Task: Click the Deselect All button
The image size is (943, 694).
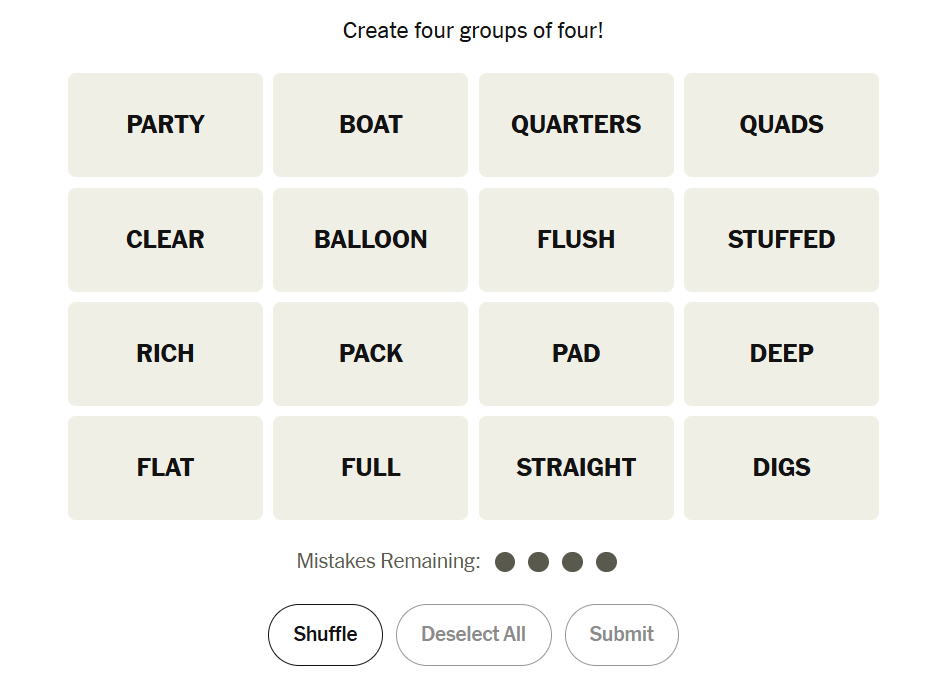Action: 473,635
